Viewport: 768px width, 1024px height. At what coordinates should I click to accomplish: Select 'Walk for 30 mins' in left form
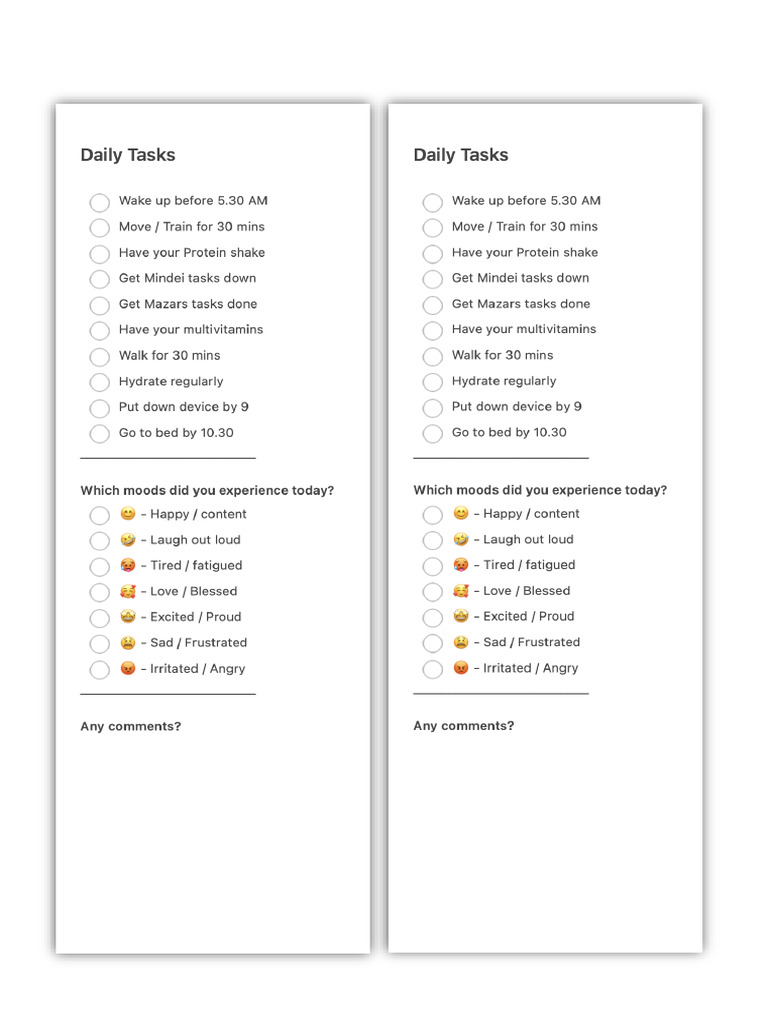tap(100, 357)
